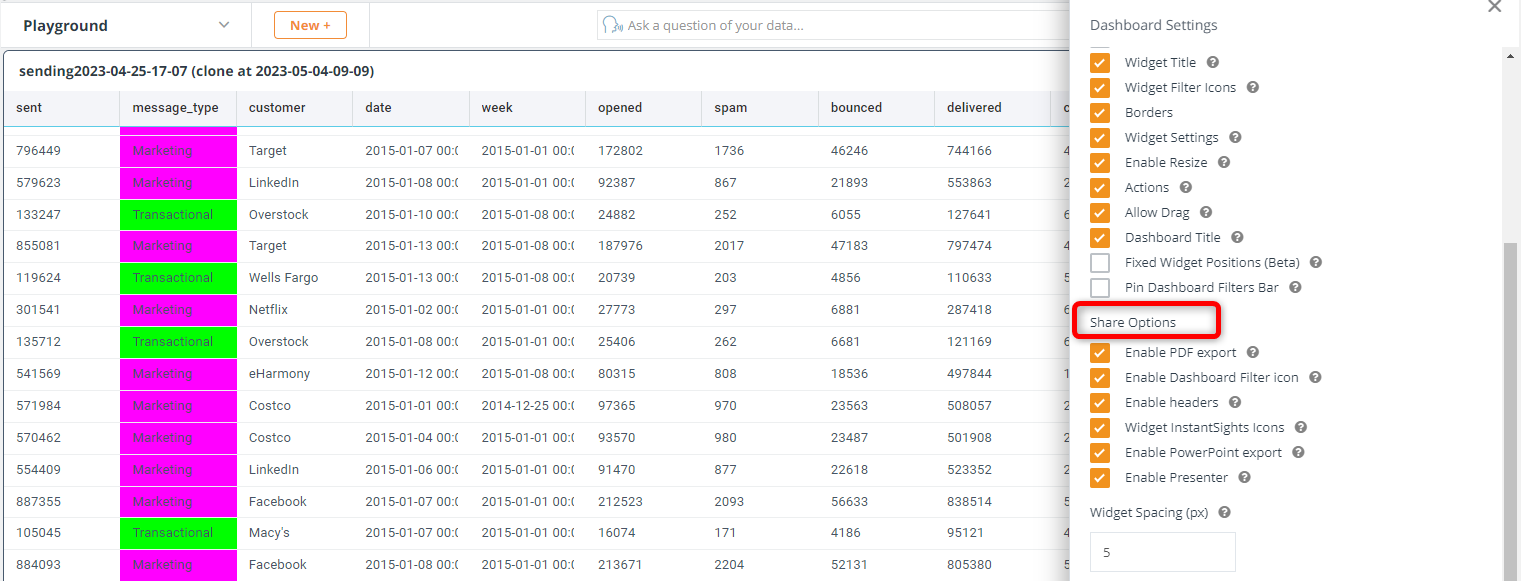The width and height of the screenshot is (1521, 581).
Task: Click help icon beside Allow Drag
Action: coord(1206,212)
